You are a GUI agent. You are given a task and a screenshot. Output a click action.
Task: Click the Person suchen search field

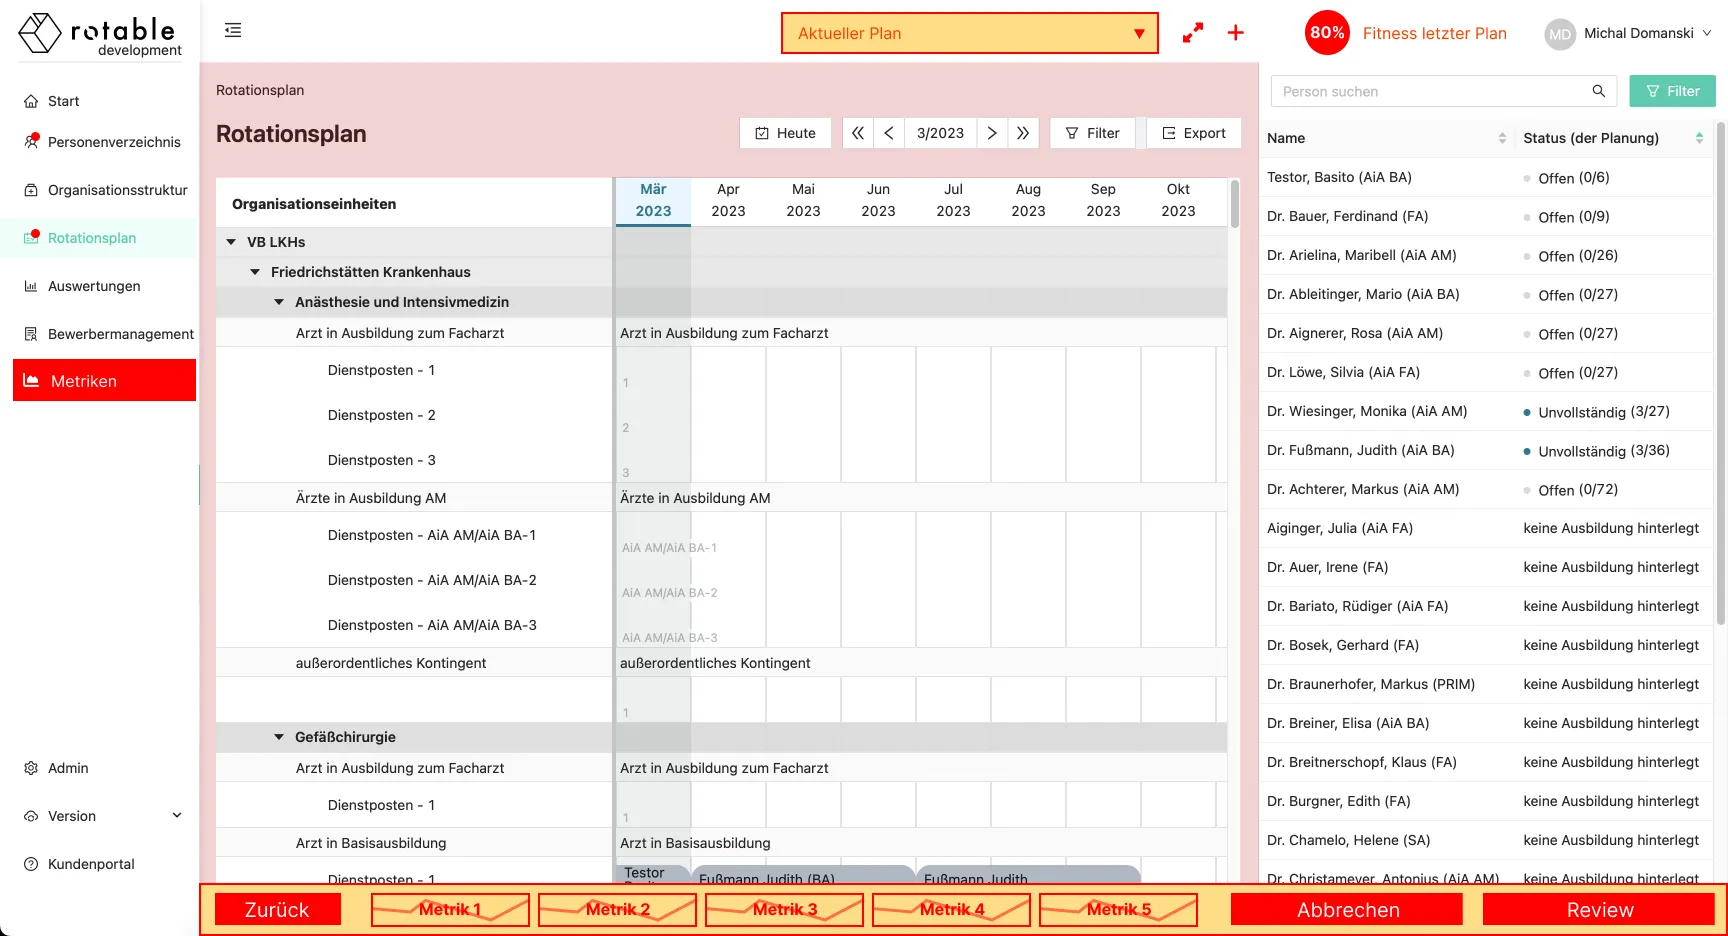tap(1430, 91)
